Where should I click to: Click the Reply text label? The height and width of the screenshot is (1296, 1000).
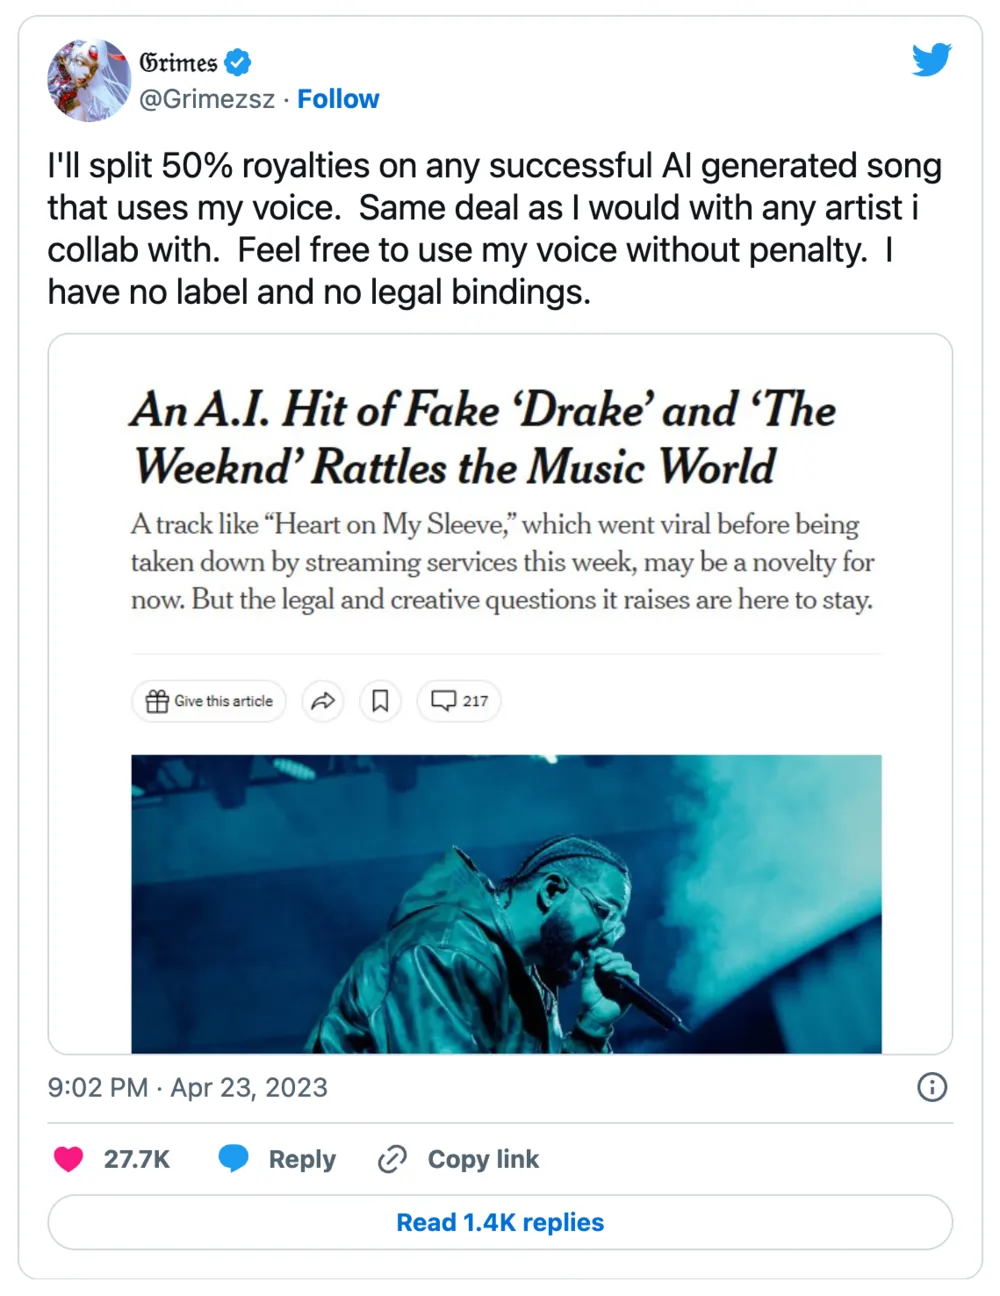tap(302, 1159)
